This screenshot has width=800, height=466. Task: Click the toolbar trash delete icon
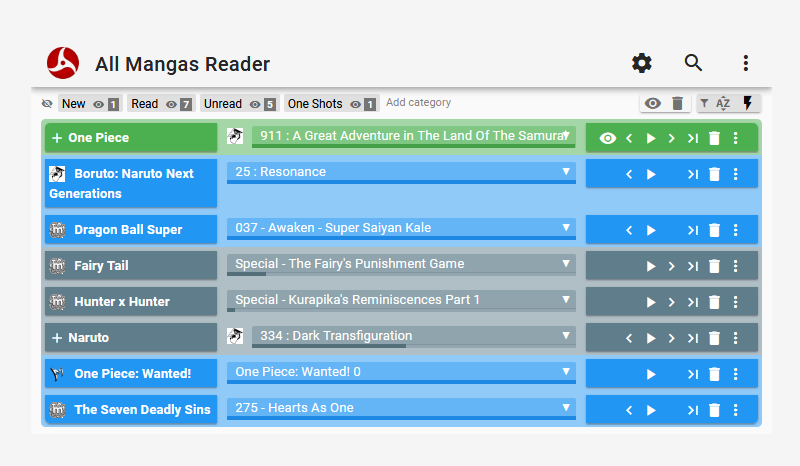(678, 103)
